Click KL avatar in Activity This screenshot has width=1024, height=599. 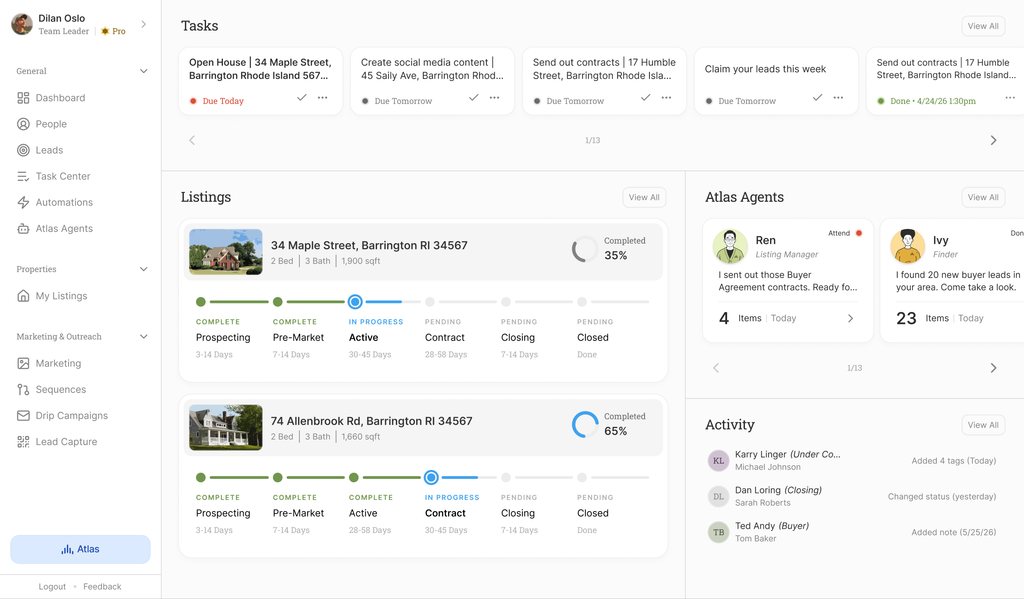click(718, 461)
